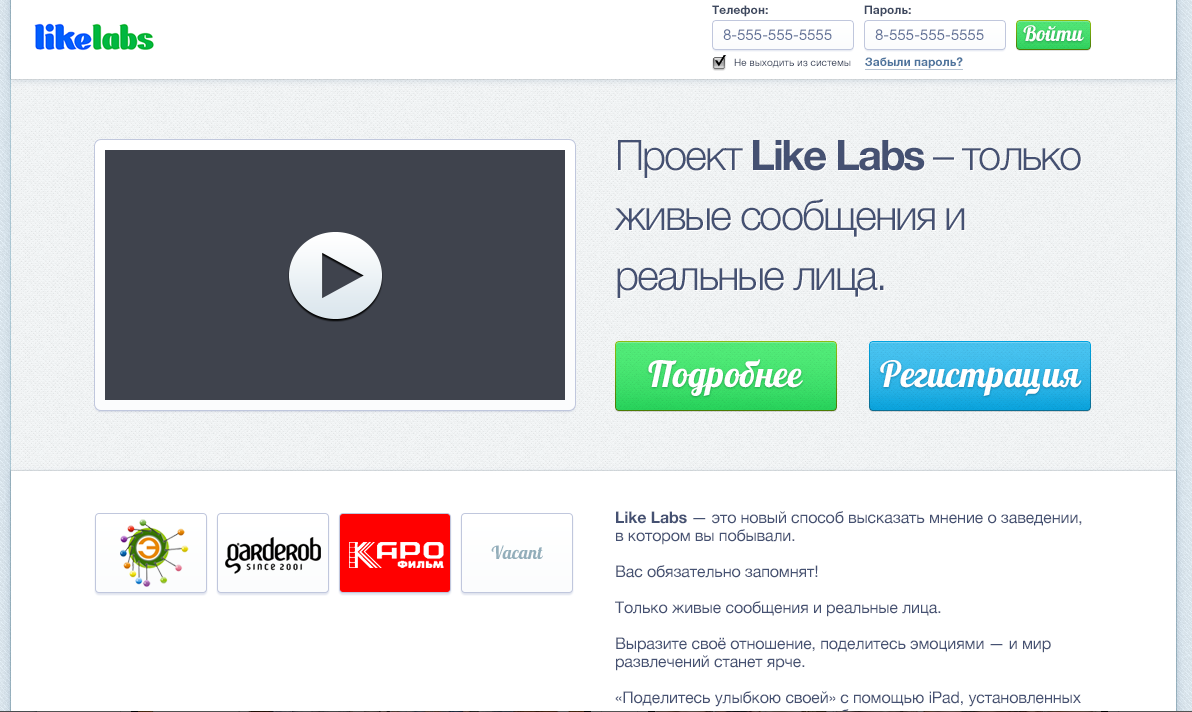Click the Vacant partner placeholder tile

517,553
